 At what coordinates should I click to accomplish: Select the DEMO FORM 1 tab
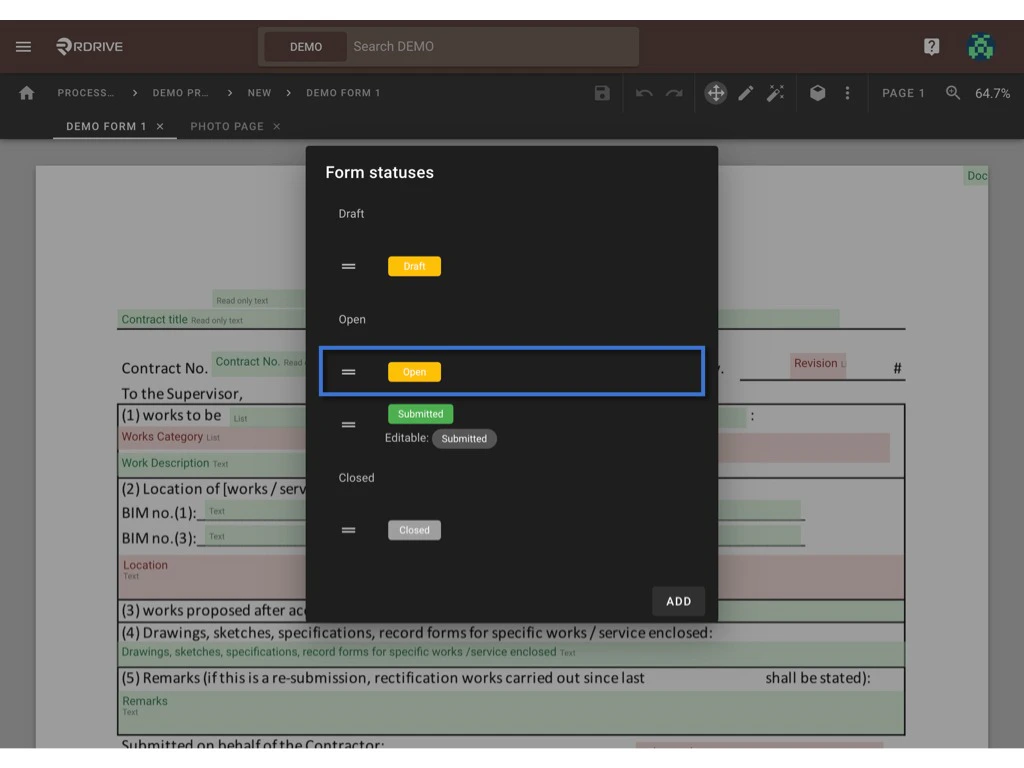106,126
